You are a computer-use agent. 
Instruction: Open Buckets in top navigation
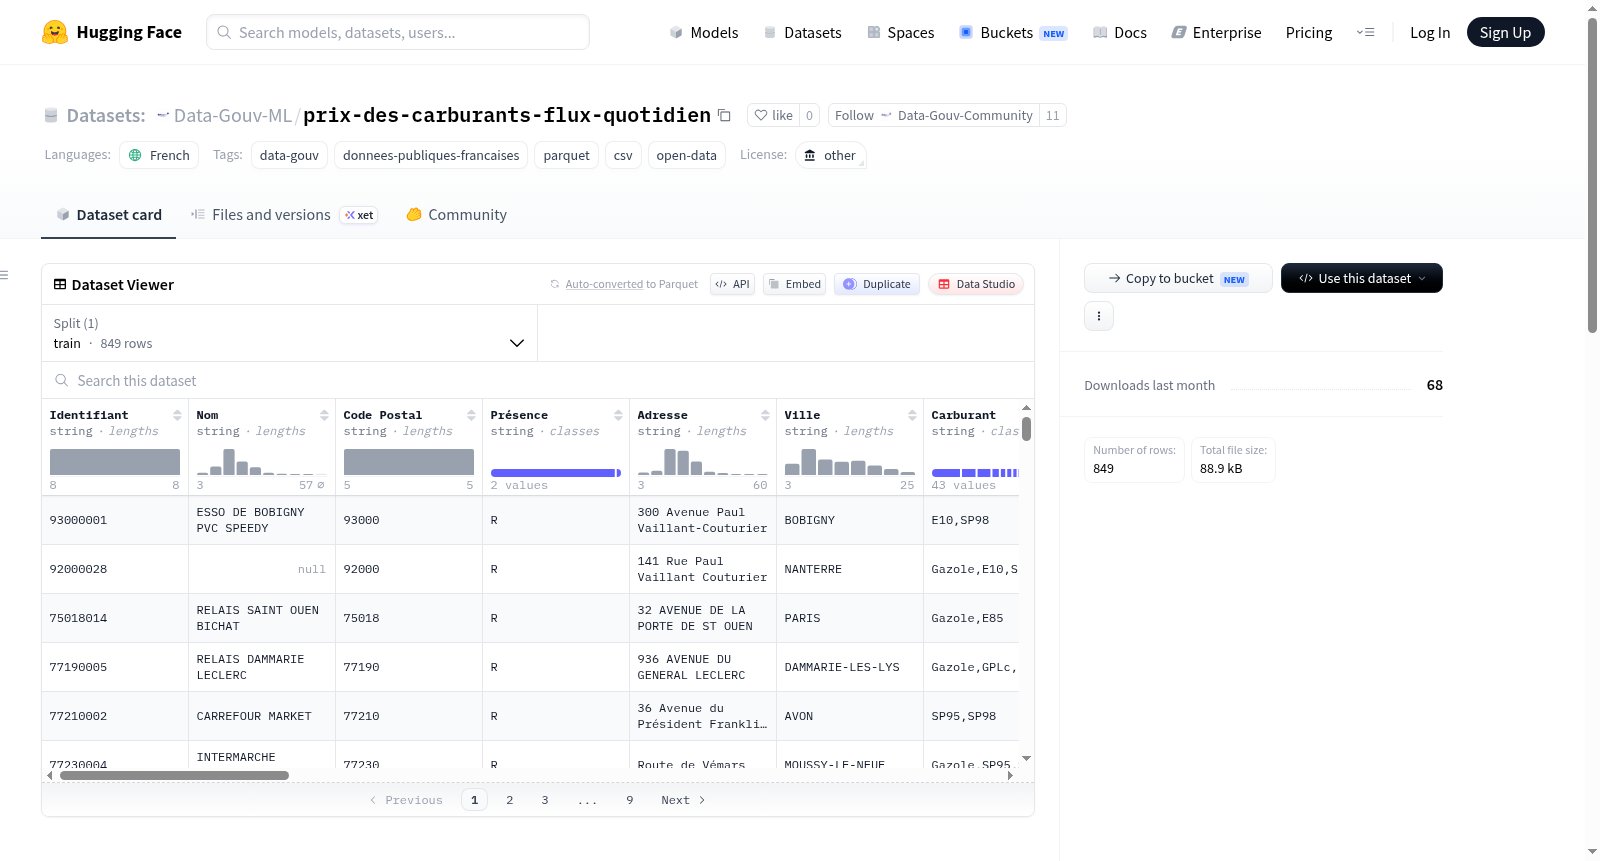(1013, 32)
